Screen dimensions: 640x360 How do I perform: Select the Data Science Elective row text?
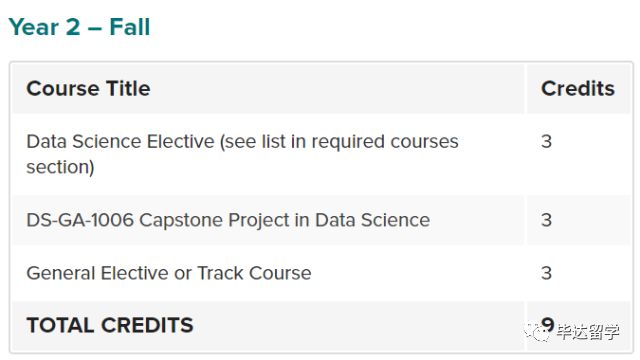(242, 154)
